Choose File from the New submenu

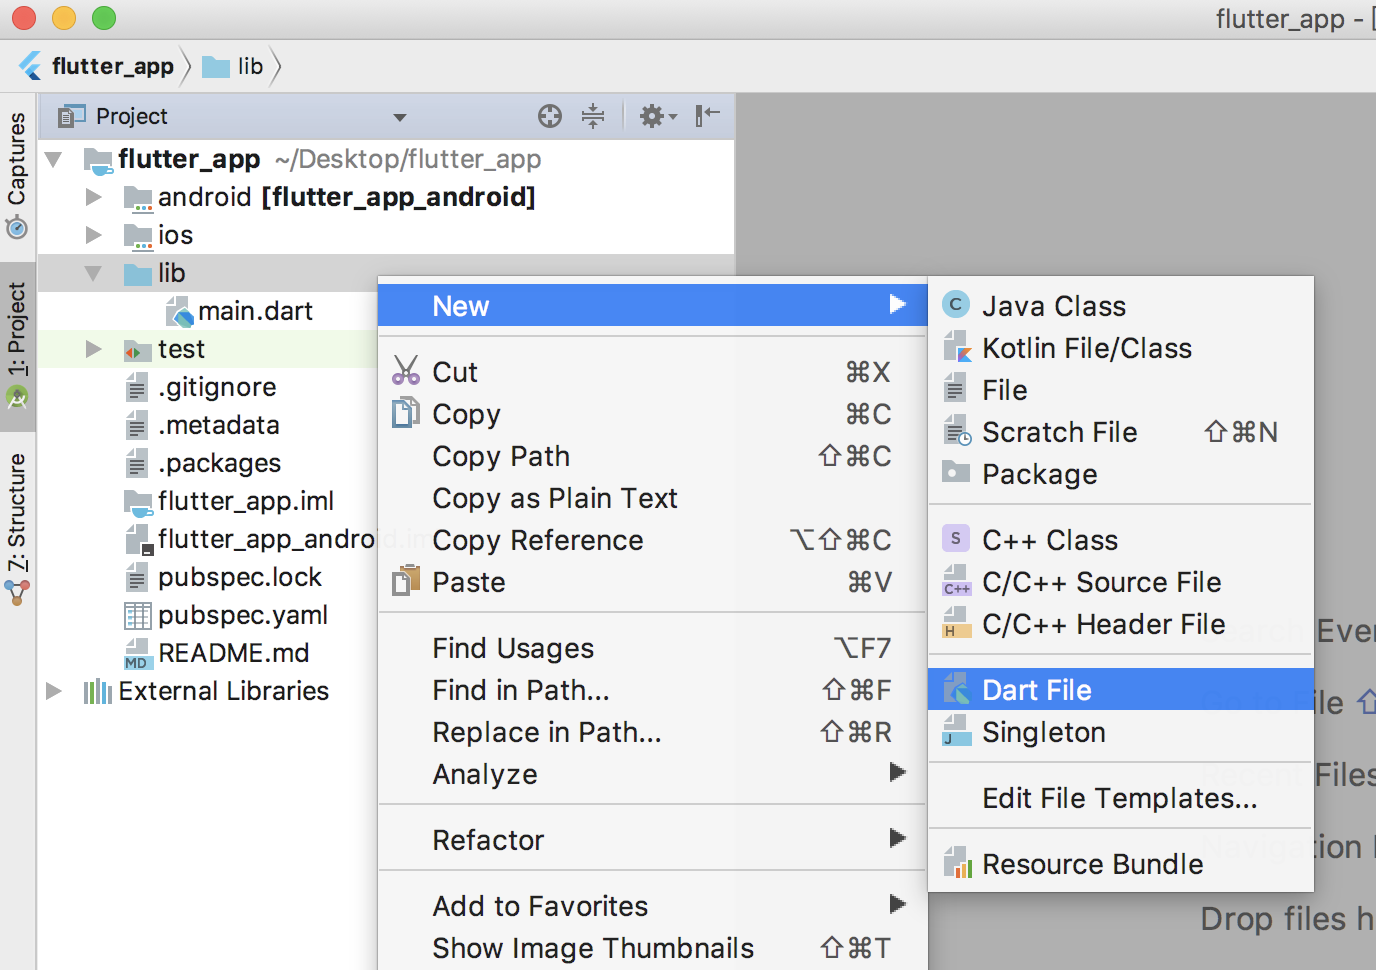click(1120, 390)
